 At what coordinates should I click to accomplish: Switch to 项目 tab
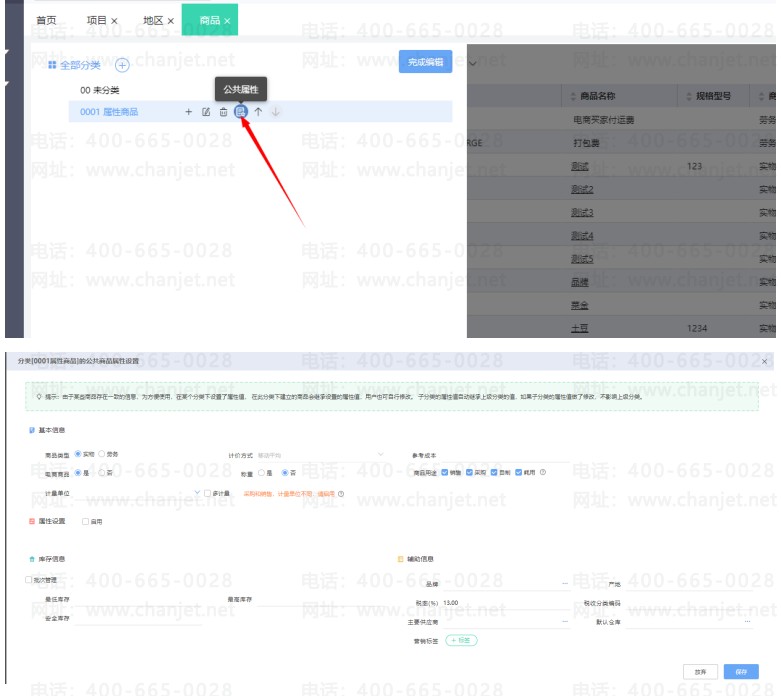97,20
